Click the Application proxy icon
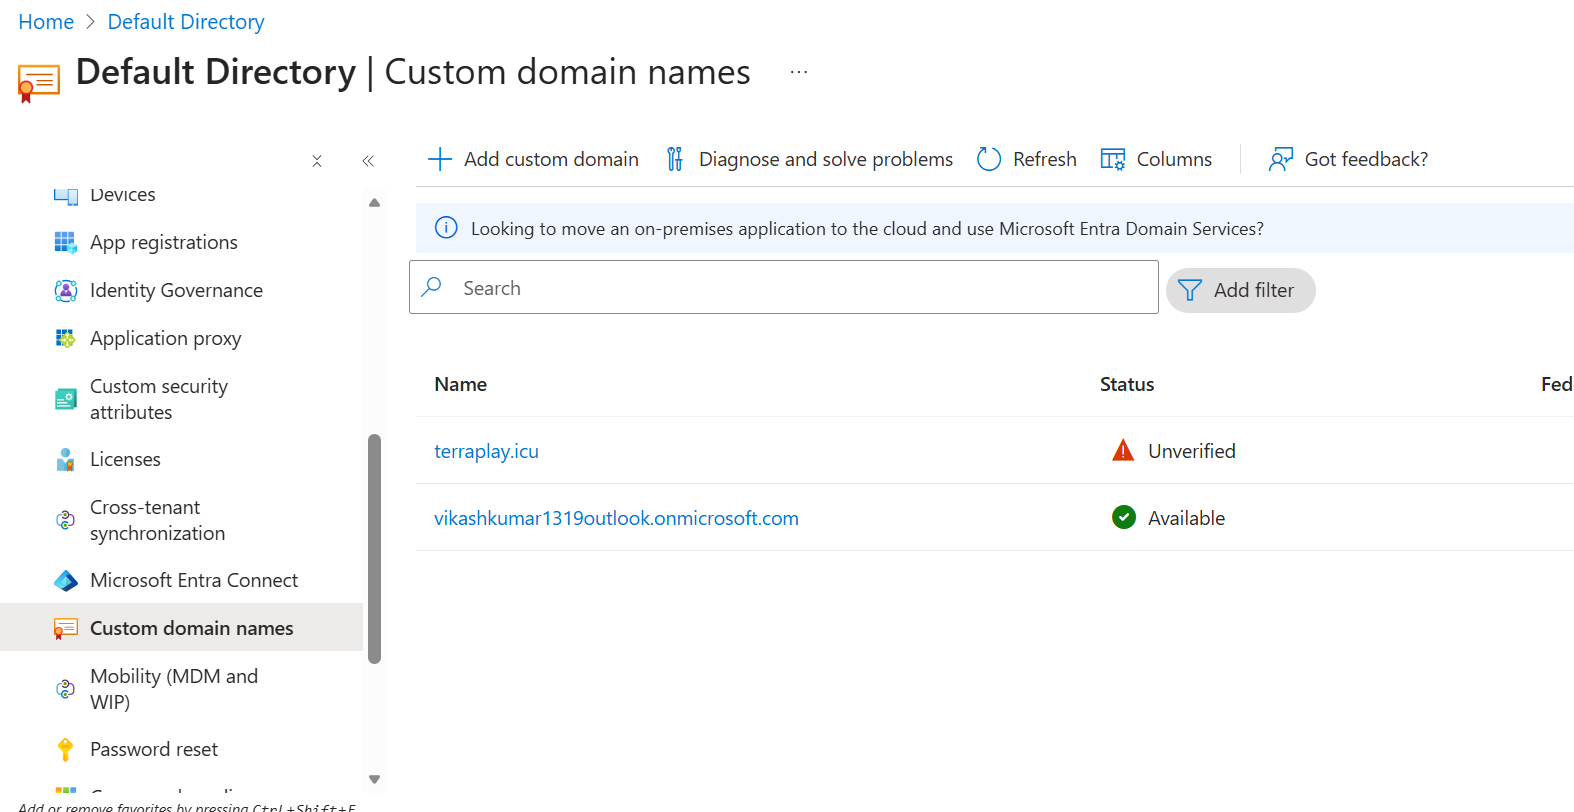Image resolution: width=1574 pixels, height=812 pixels. (65, 338)
